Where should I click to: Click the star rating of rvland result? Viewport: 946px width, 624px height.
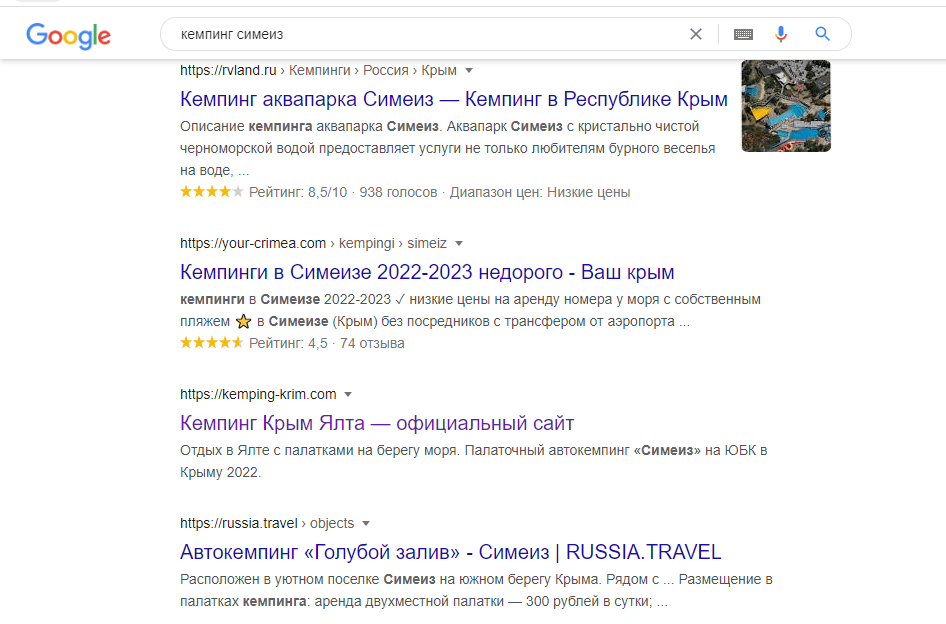coord(211,192)
